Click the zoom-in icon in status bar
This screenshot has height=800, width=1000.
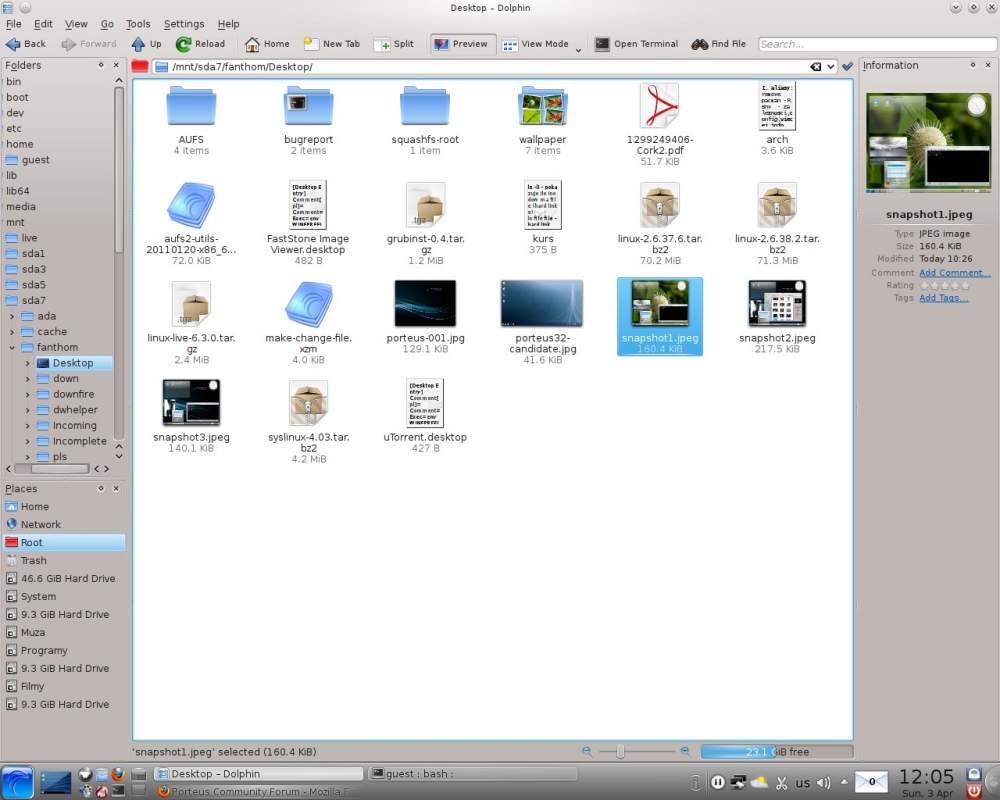pos(685,751)
